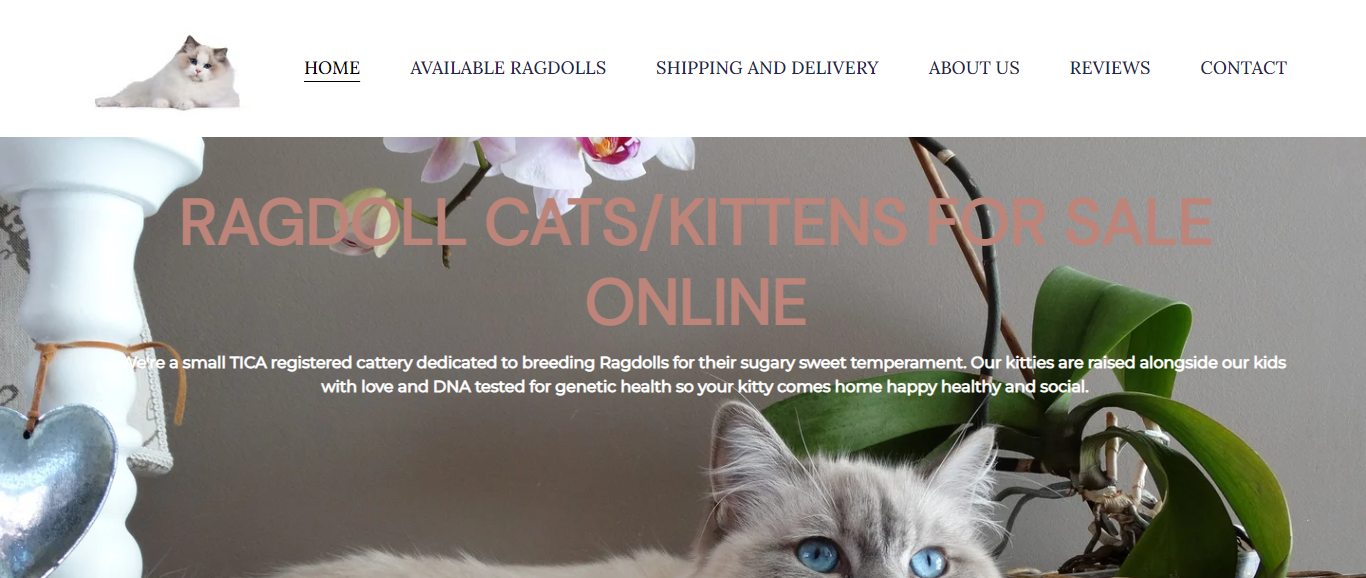
Task: Open the Reviews page
Action: [1110, 68]
